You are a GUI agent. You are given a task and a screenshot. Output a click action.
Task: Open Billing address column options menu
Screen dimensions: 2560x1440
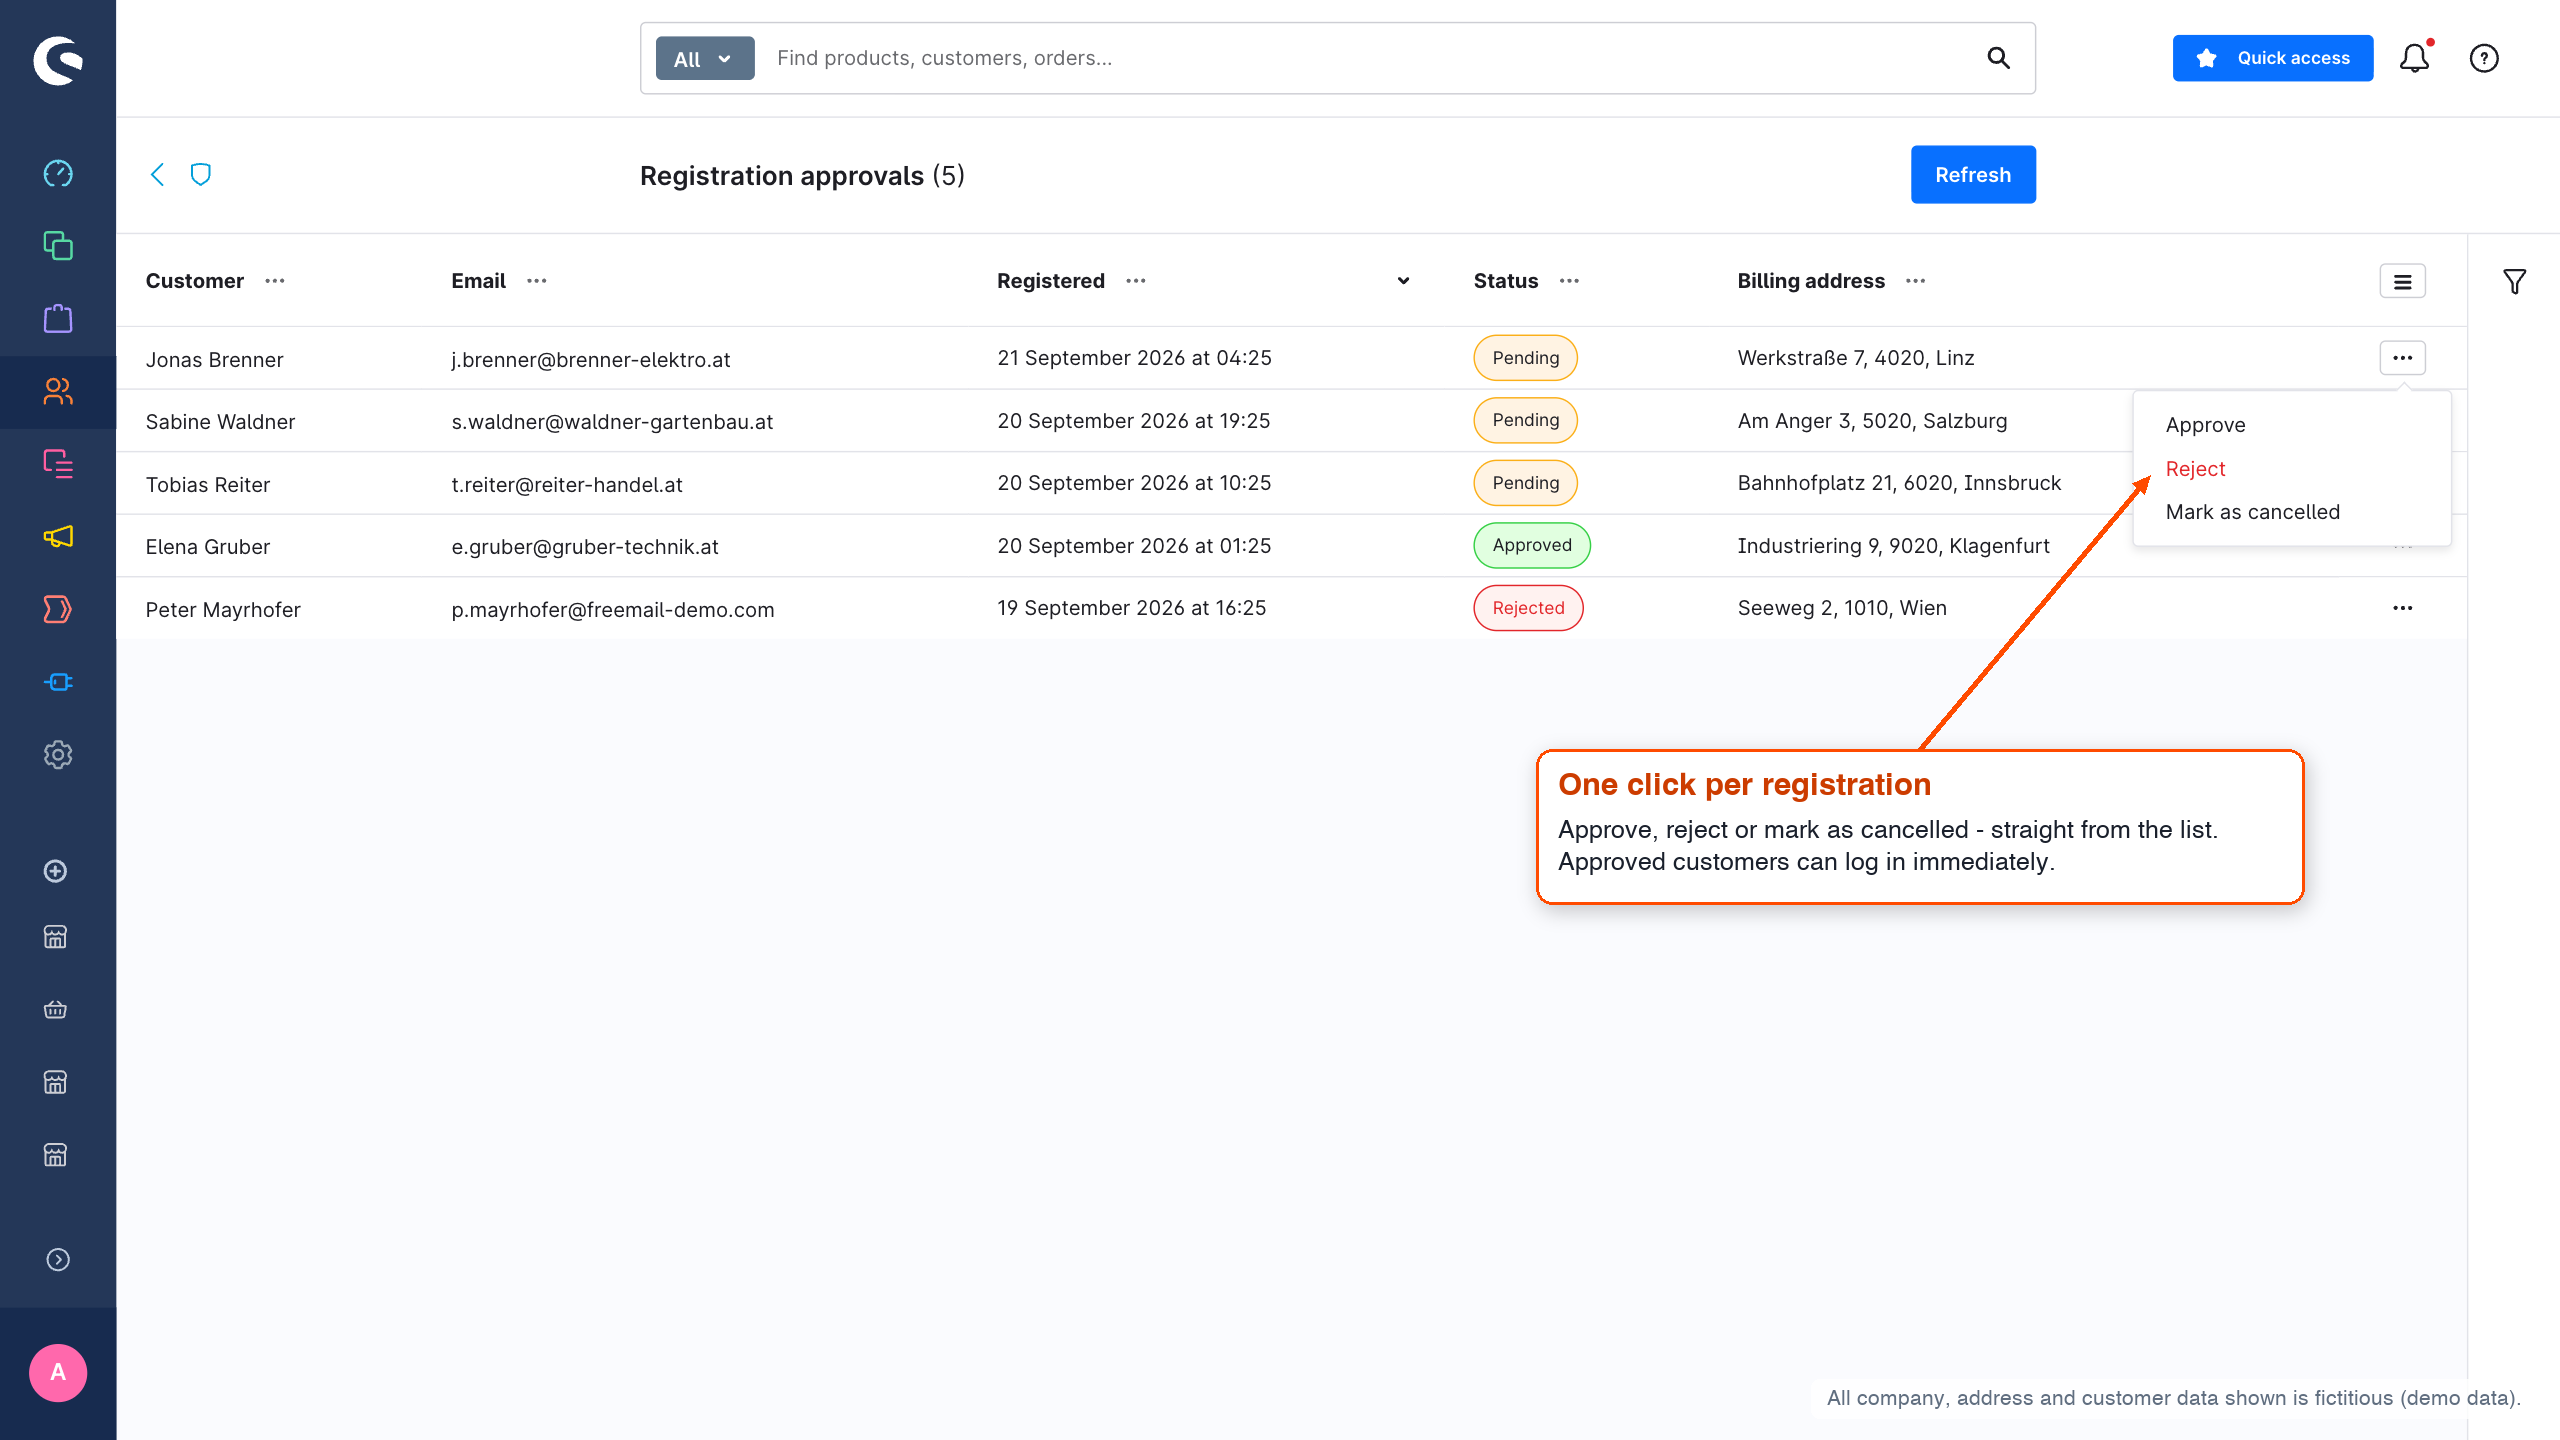pos(1916,281)
